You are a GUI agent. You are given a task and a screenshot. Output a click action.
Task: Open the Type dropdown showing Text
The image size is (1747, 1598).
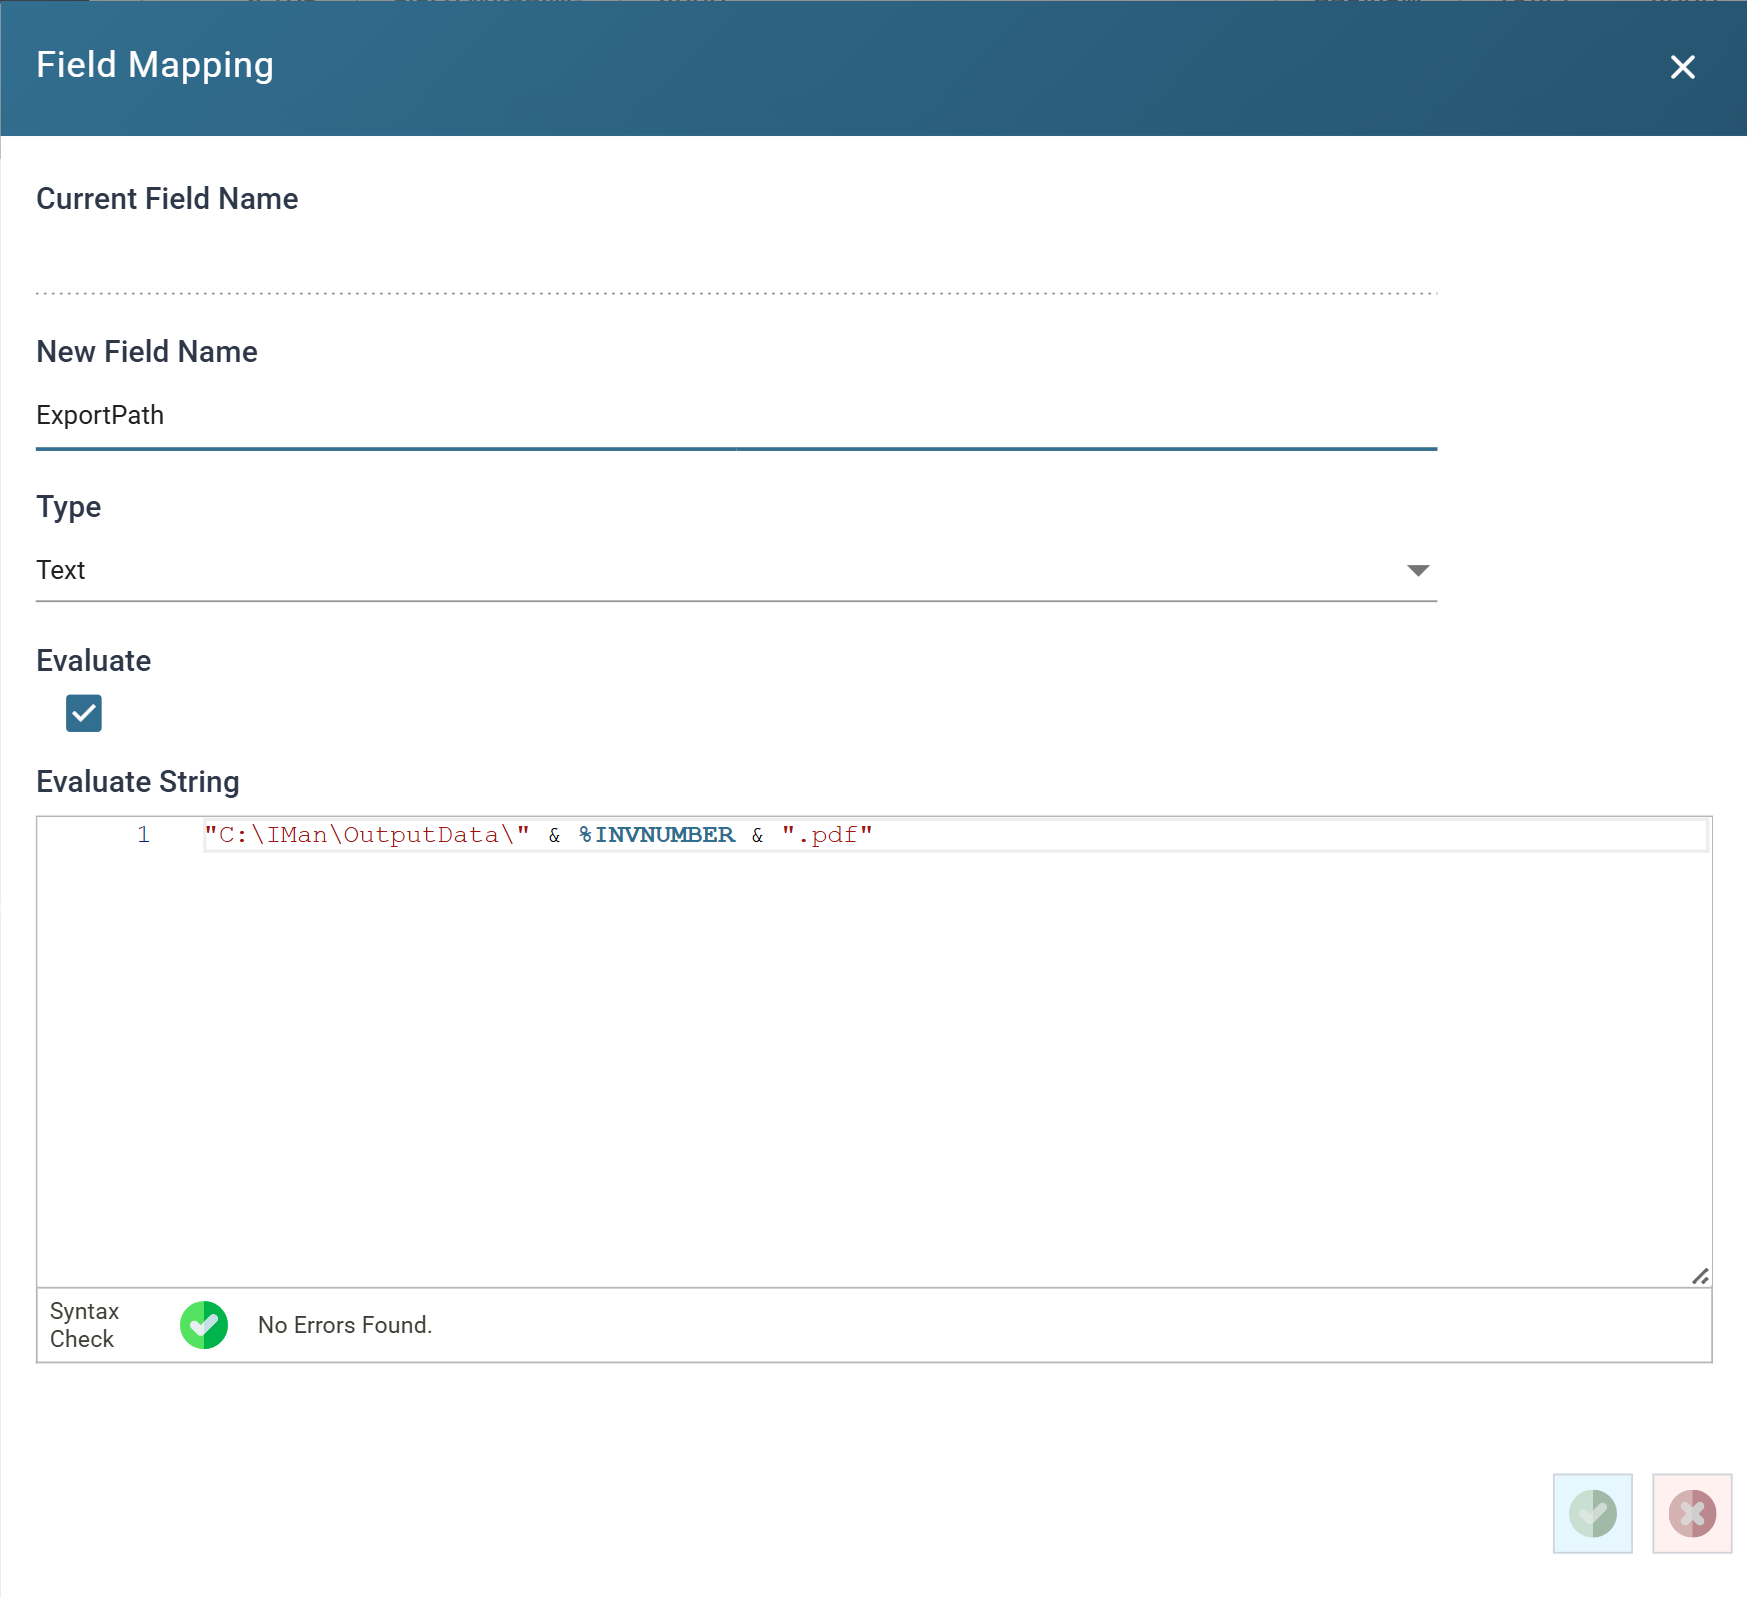(x=736, y=570)
